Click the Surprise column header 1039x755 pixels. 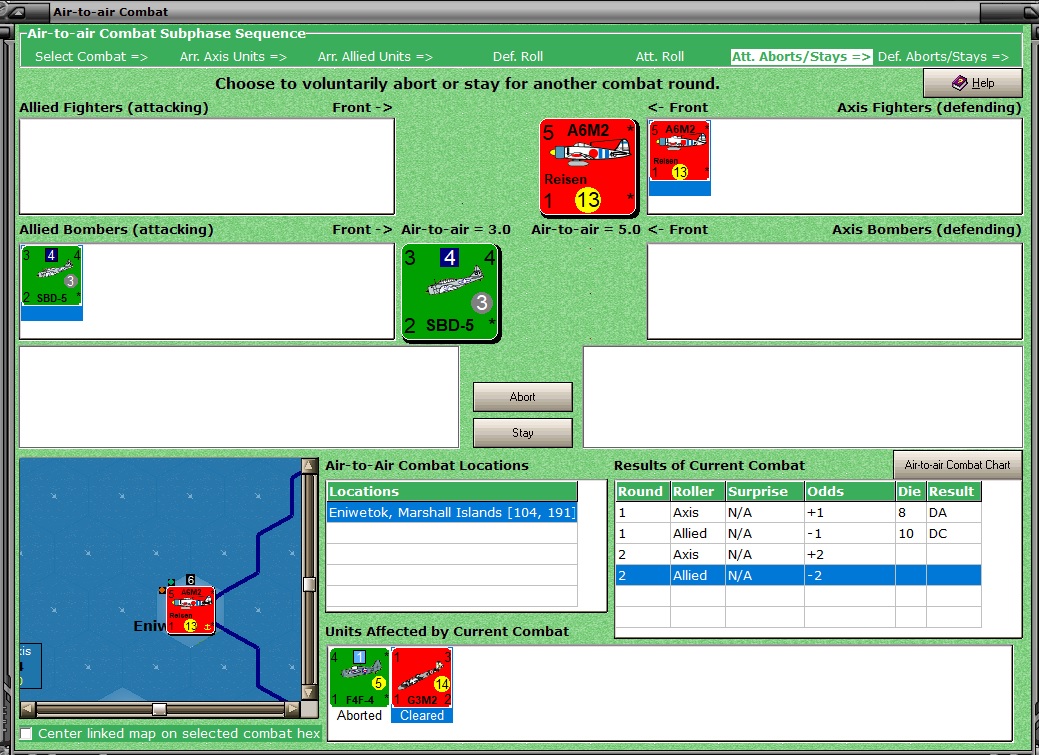coord(765,491)
